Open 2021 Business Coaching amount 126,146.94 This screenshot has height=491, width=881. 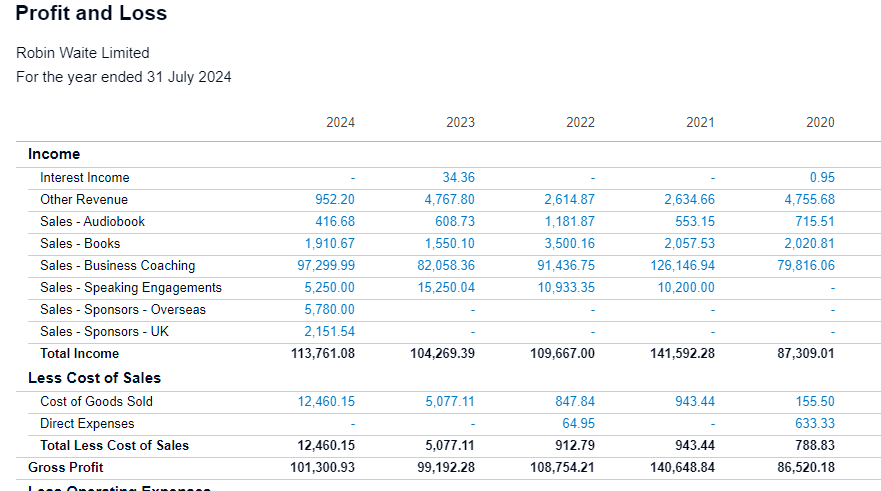pos(683,265)
